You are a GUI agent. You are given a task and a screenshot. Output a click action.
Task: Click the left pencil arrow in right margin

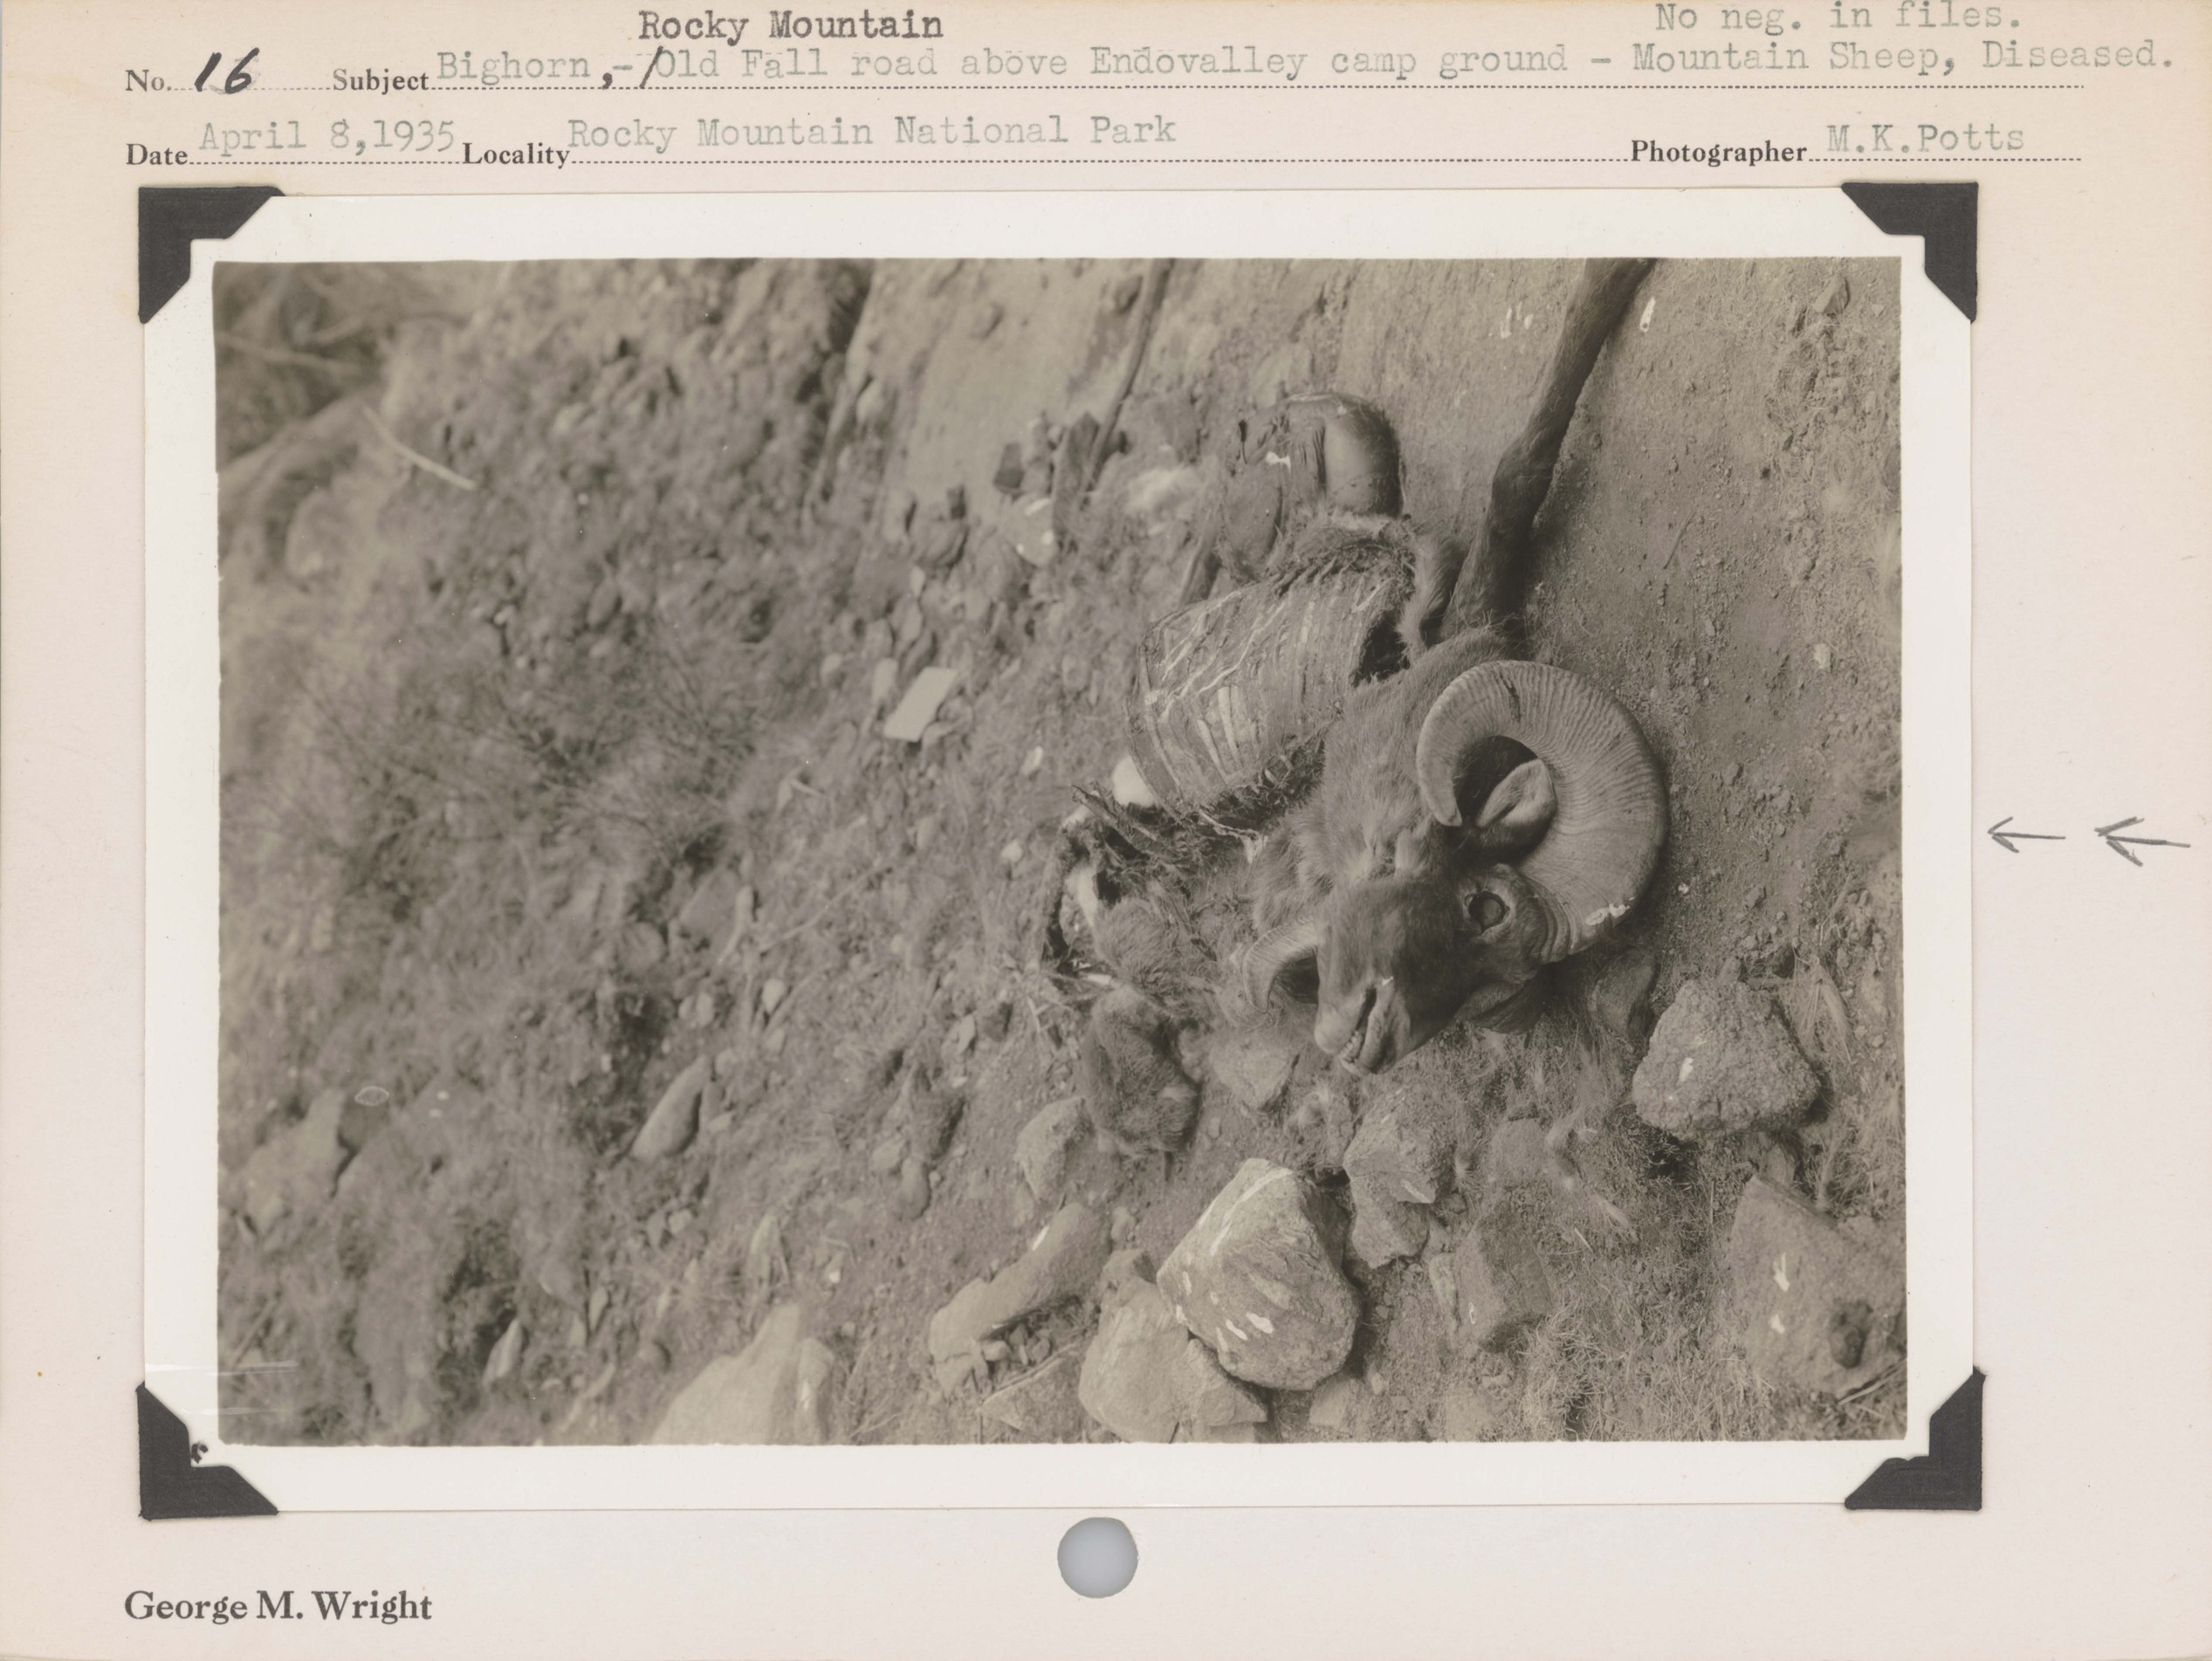(x=2025, y=835)
